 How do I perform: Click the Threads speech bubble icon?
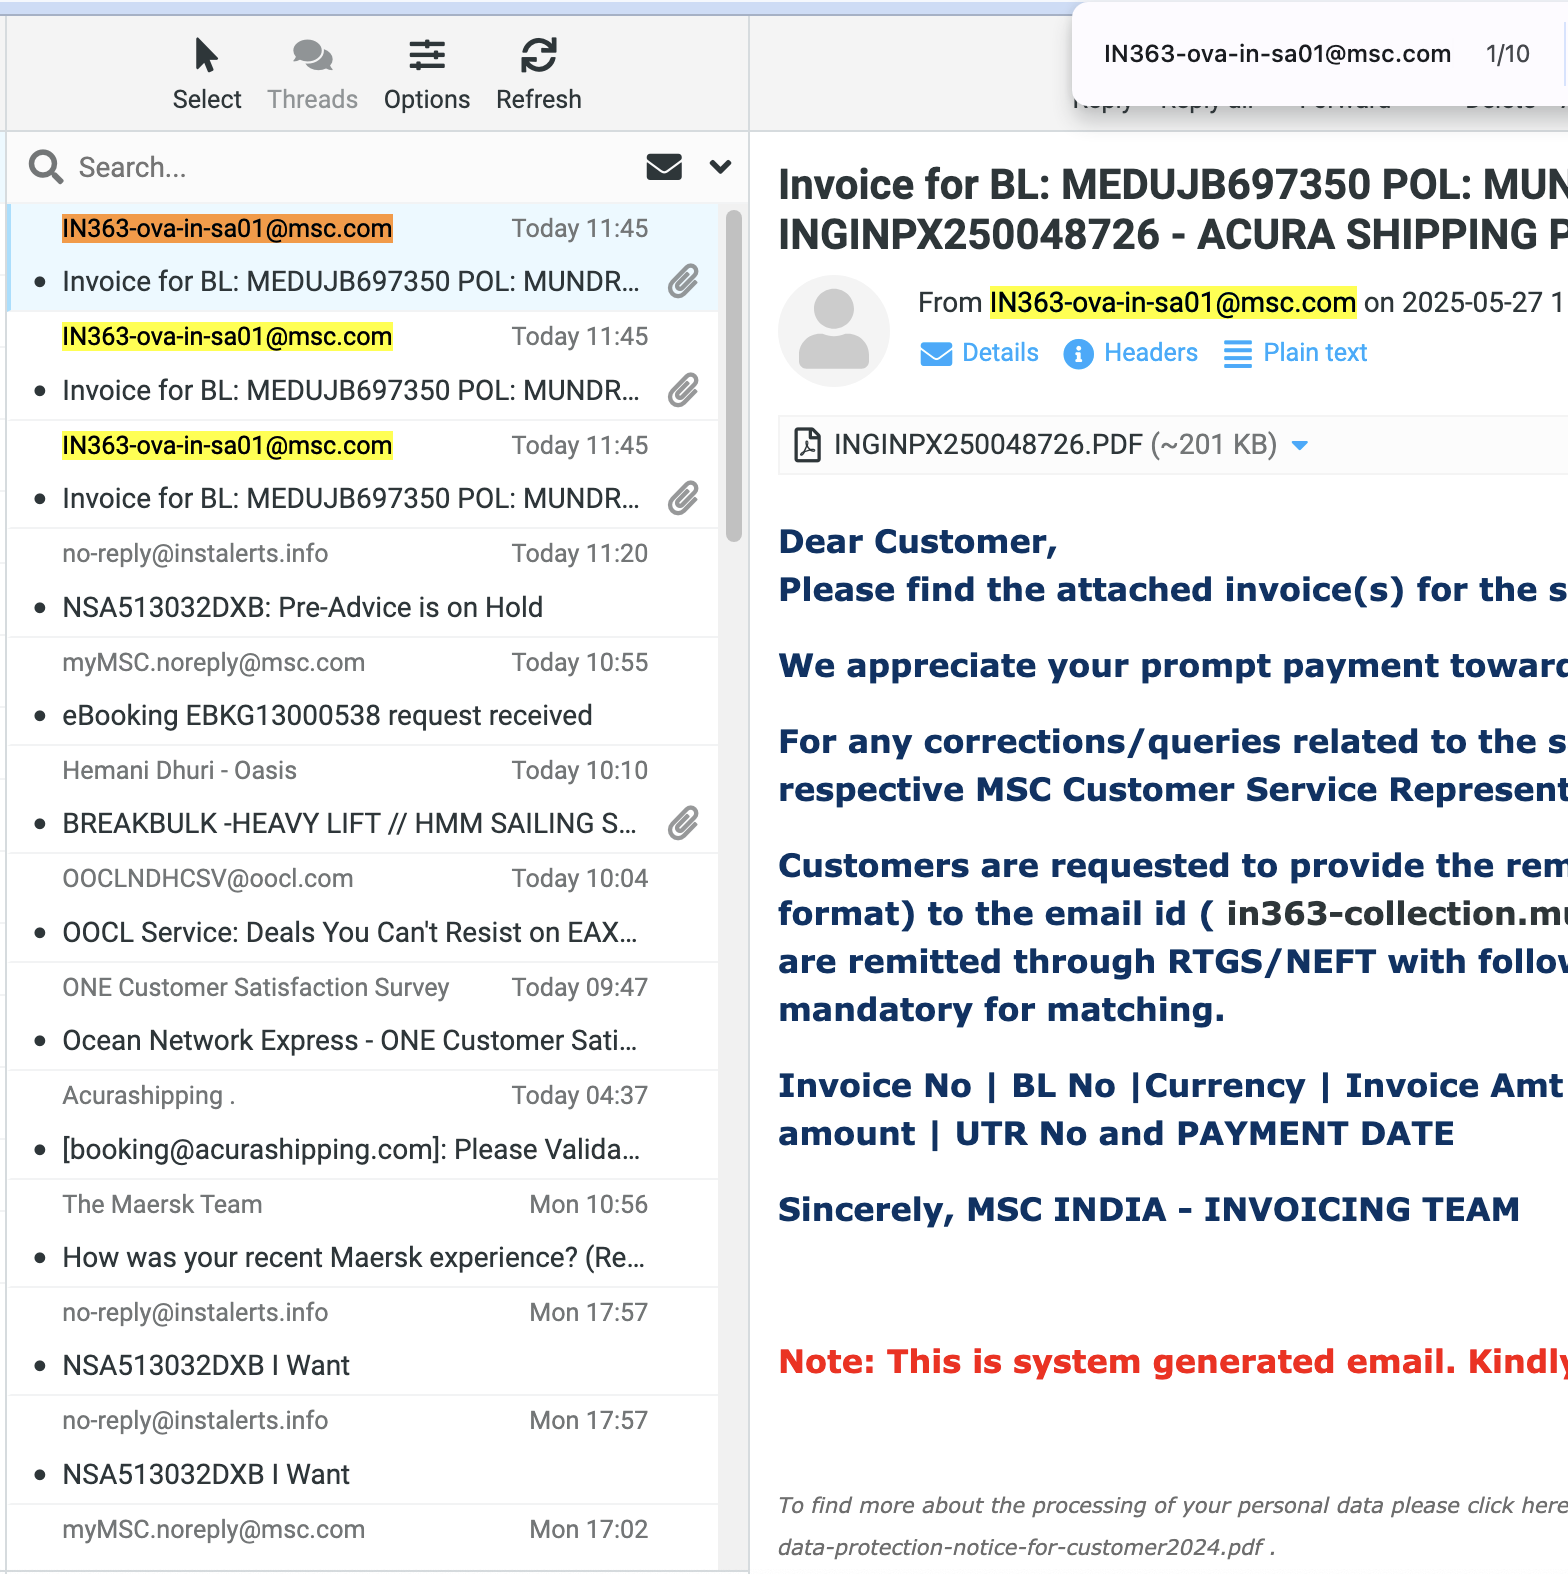click(x=312, y=56)
